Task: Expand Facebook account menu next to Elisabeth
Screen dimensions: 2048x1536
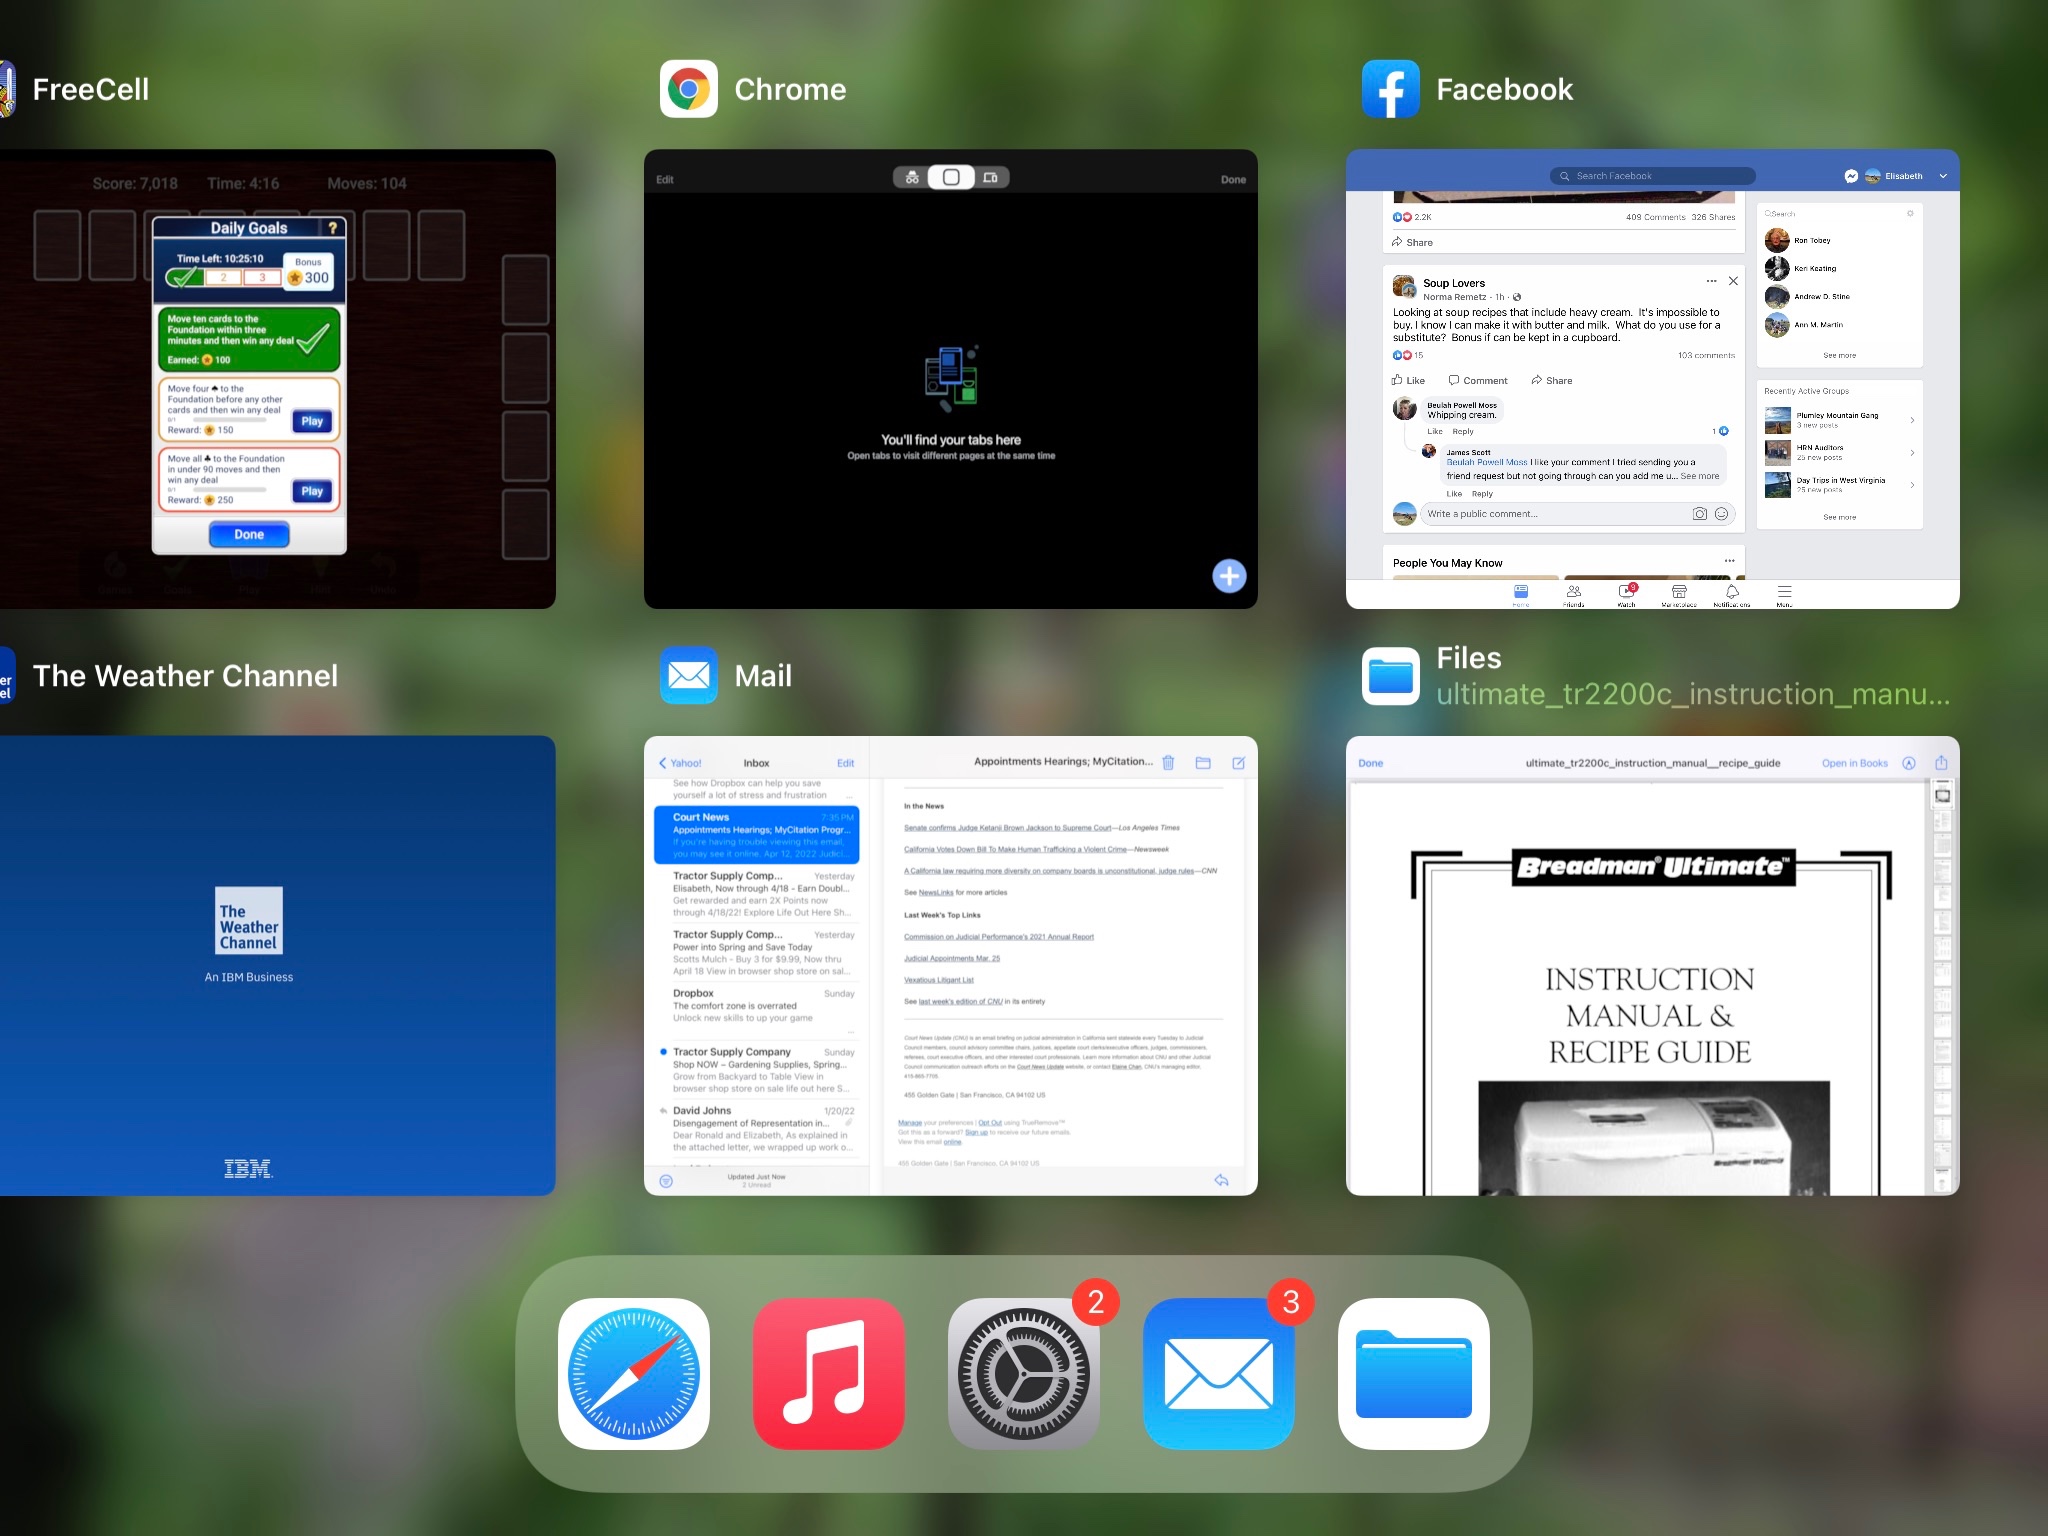Action: click(x=1943, y=176)
